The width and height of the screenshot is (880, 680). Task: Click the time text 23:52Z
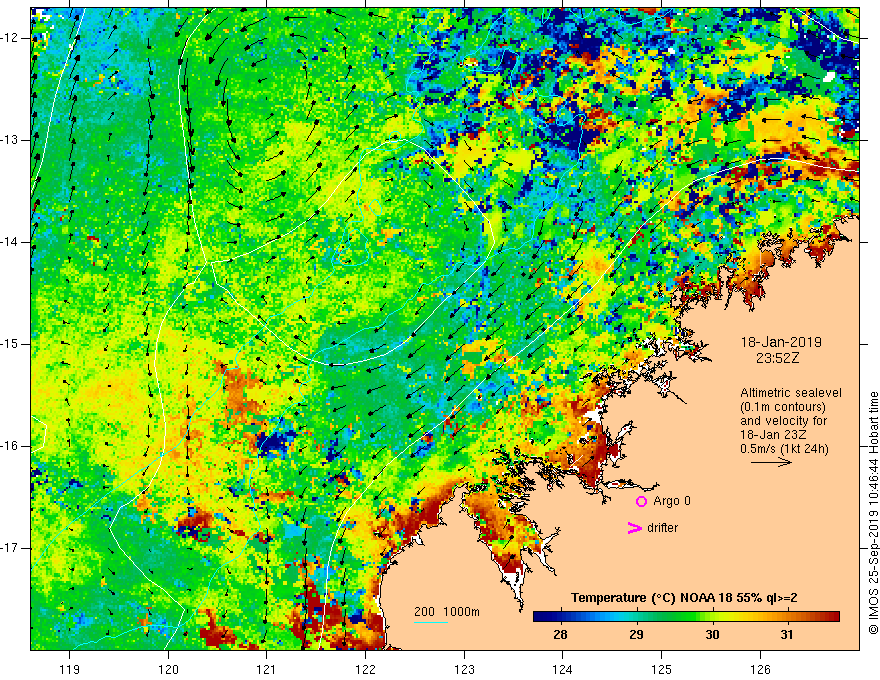click(x=777, y=358)
